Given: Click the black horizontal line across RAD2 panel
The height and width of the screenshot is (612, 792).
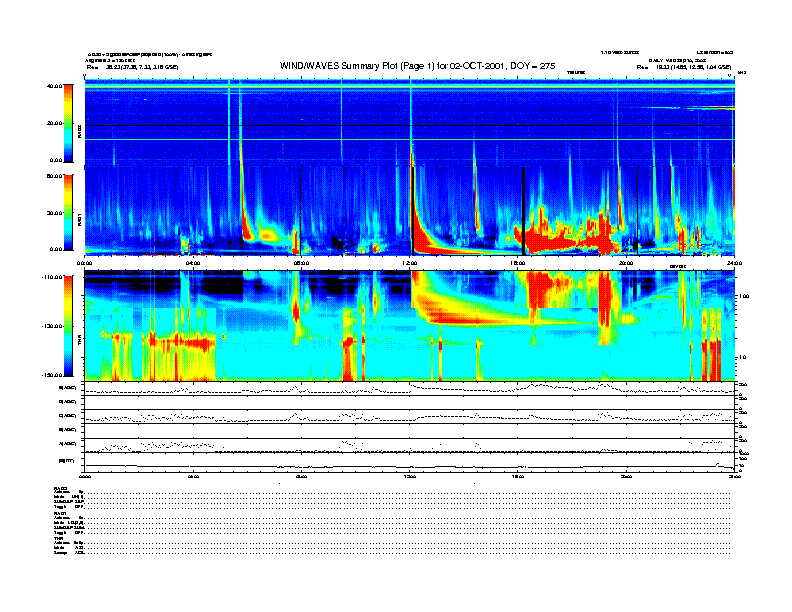Looking at the screenshot, I should (x=410, y=125).
